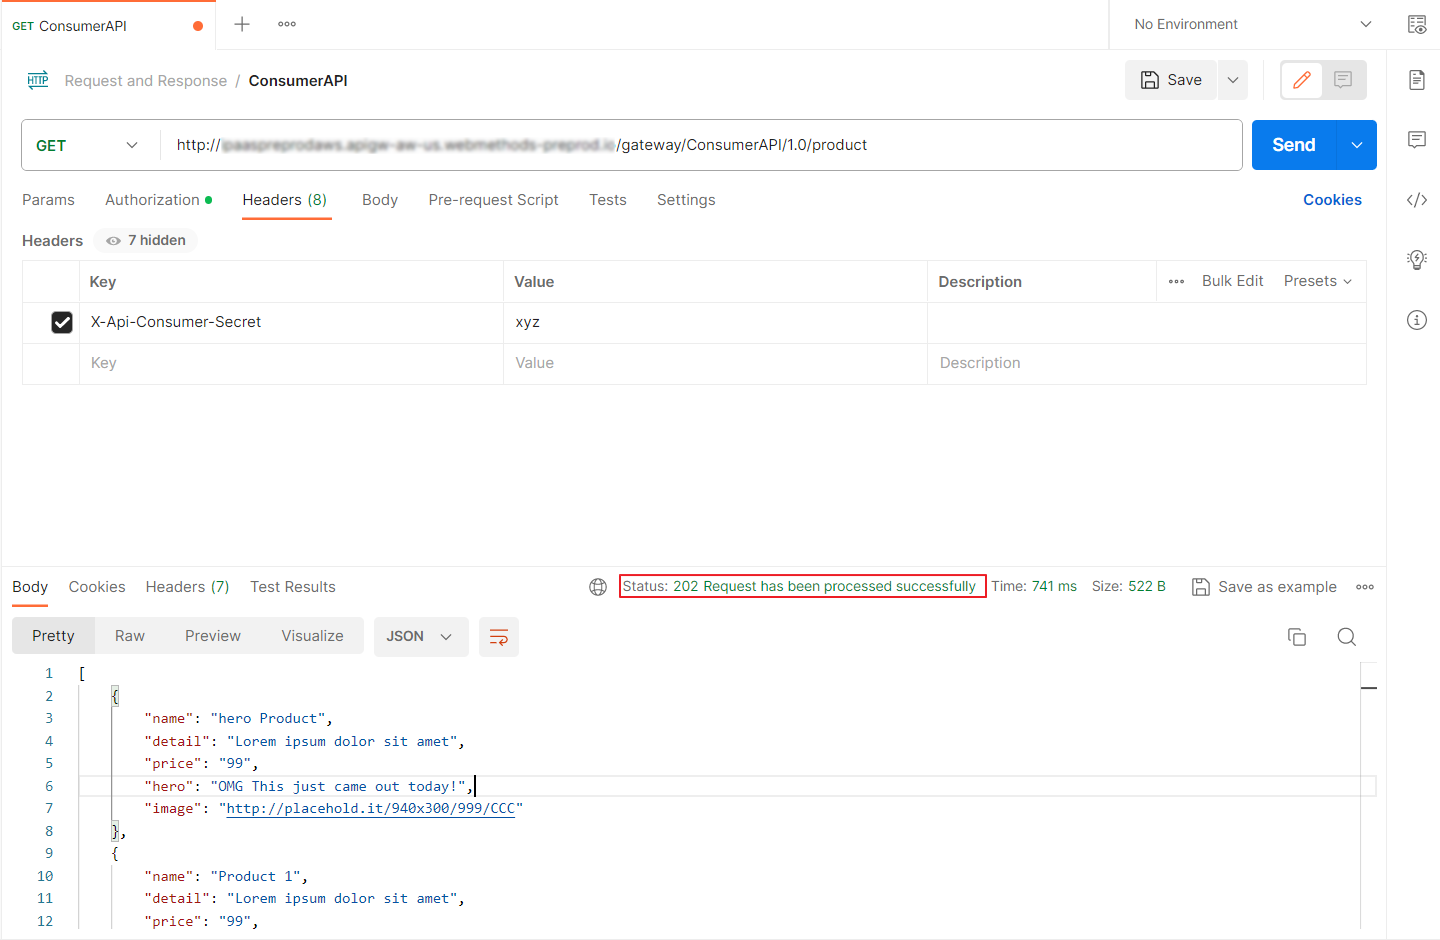Copy the response body with copy icon

click(x=1297, y=637)
